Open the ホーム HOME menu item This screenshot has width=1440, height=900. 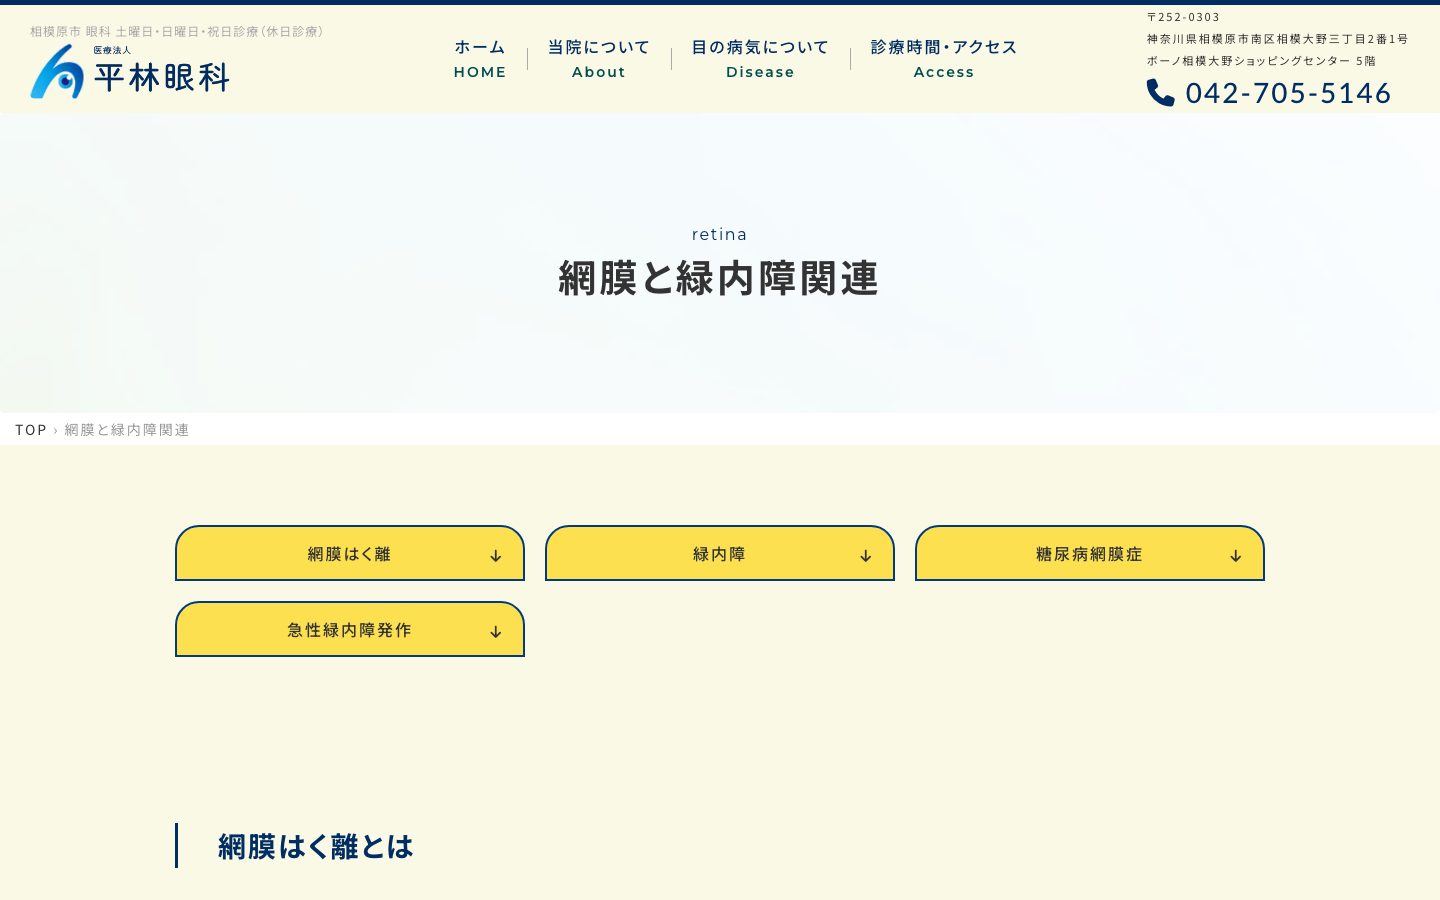pos(480,59)
